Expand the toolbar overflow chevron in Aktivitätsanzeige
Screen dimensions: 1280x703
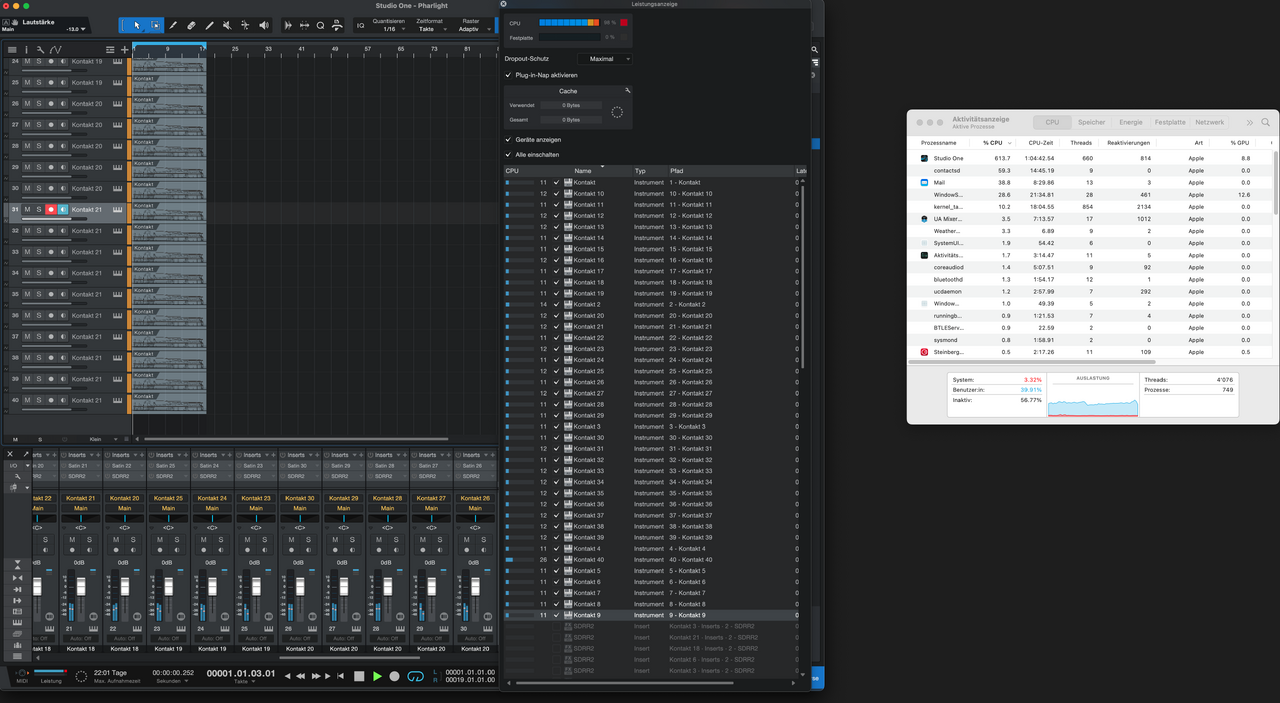pos(1249,122)
